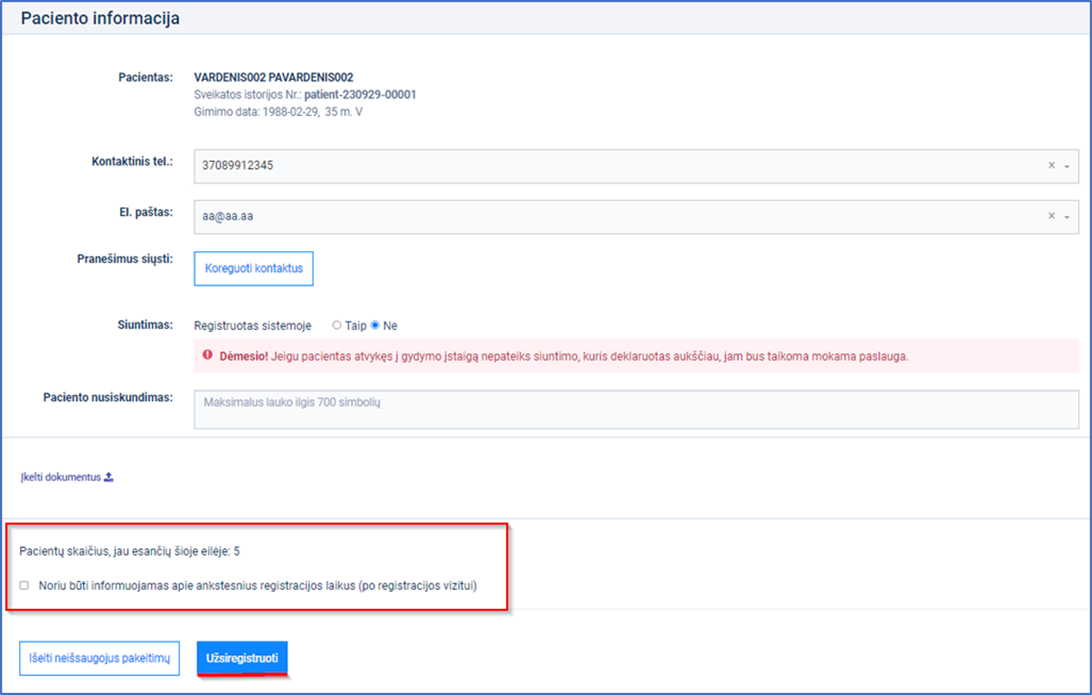Click the warning icon in Dėmesio alert

[208, 355]
